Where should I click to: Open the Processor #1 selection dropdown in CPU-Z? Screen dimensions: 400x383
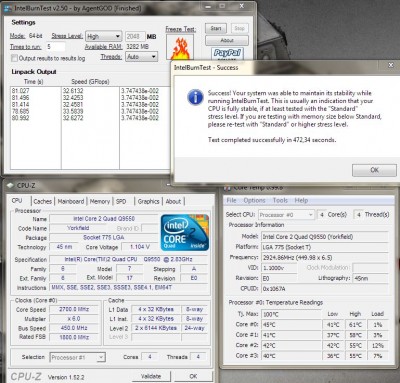coord(77,357)
